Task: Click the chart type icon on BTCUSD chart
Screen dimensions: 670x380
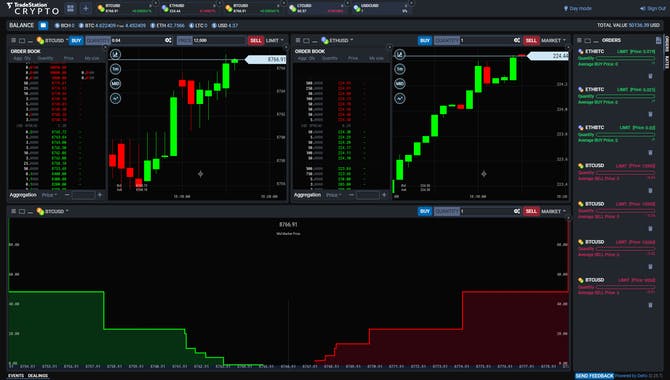Action: coord(115,54)
